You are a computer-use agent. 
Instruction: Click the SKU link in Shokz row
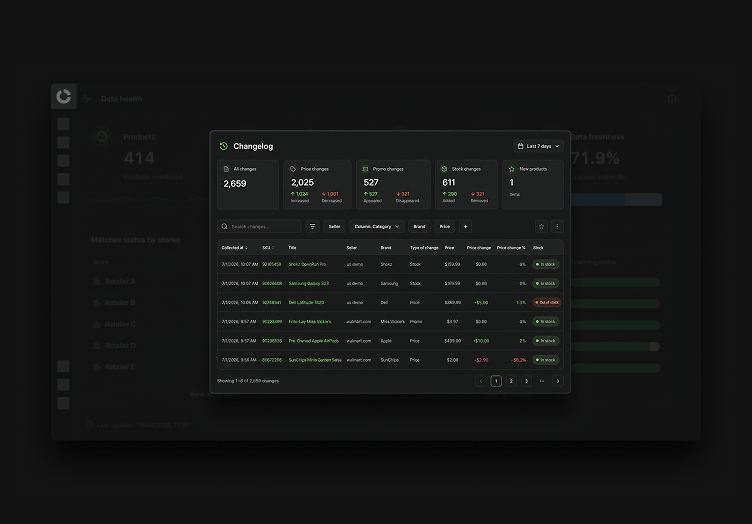(x=271, y=264)
